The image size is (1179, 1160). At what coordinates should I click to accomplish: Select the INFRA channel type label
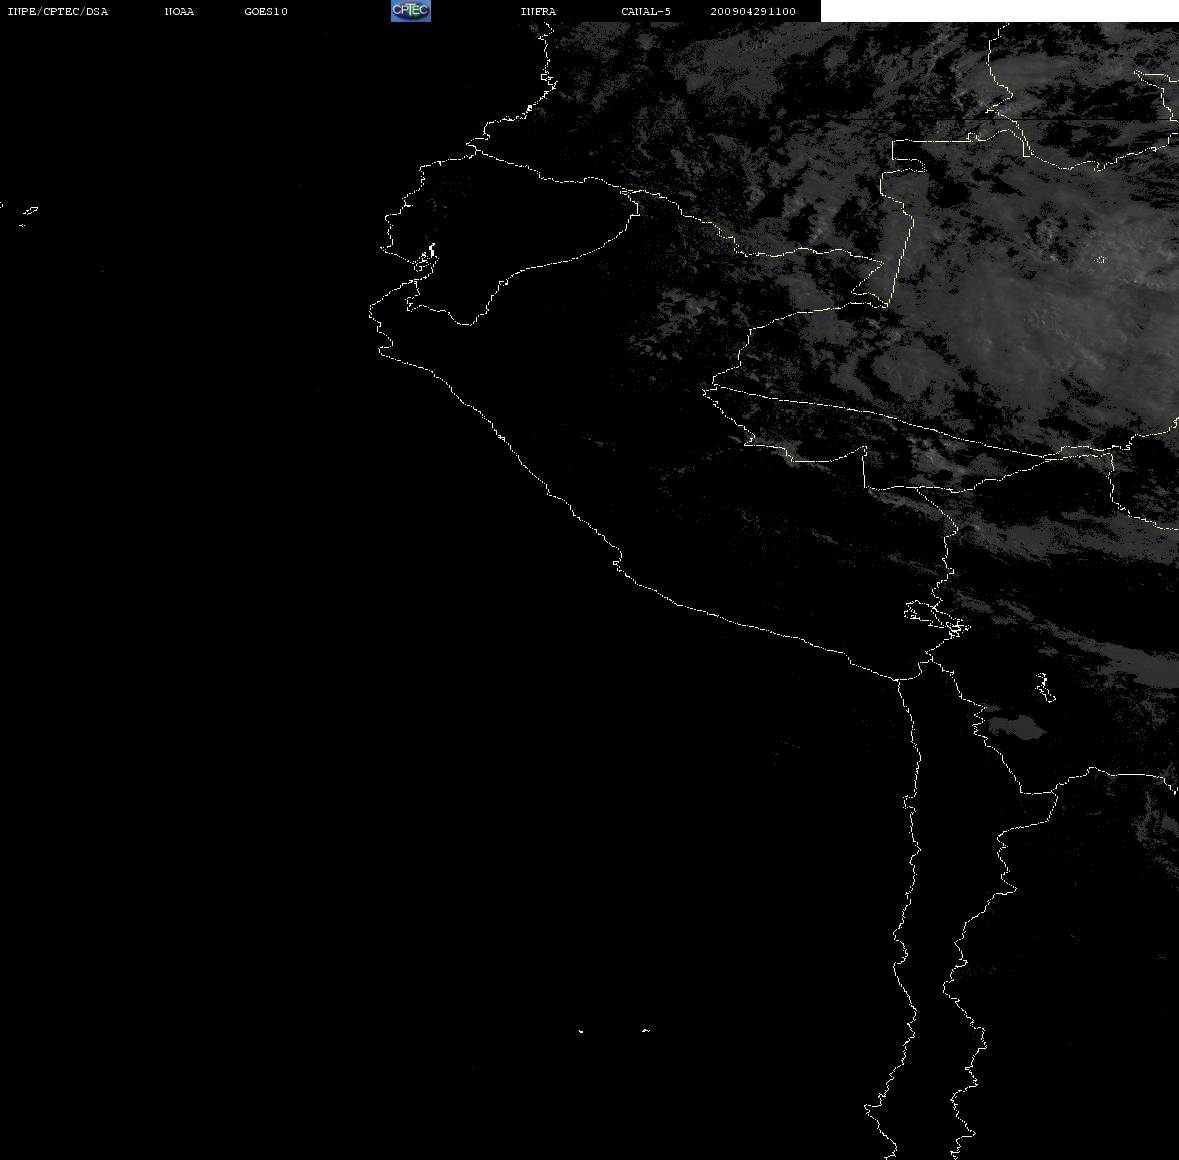click(x=538, y=11)
